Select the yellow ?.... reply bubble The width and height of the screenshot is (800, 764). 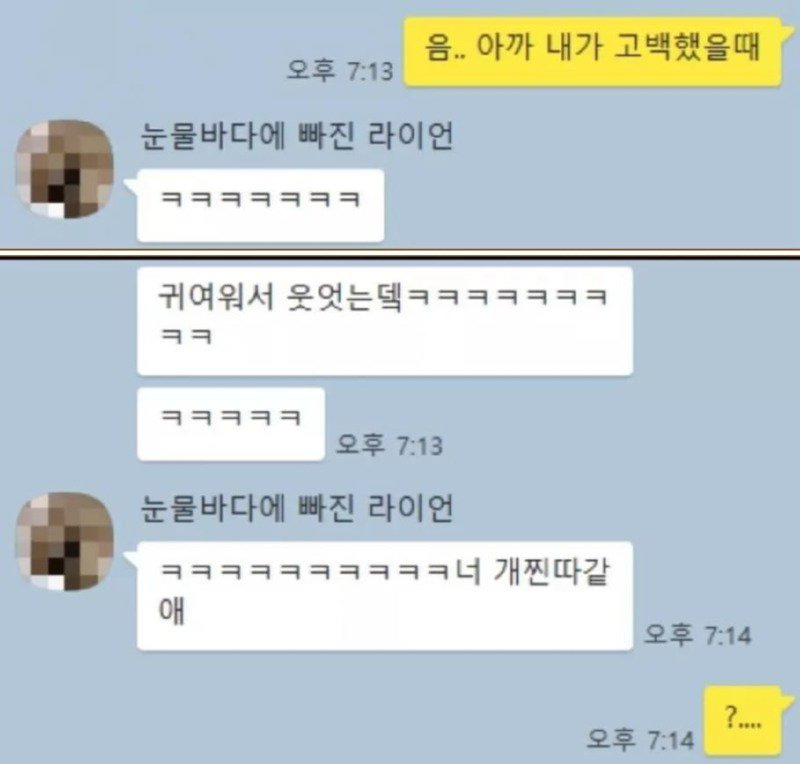tap(743, 721)
